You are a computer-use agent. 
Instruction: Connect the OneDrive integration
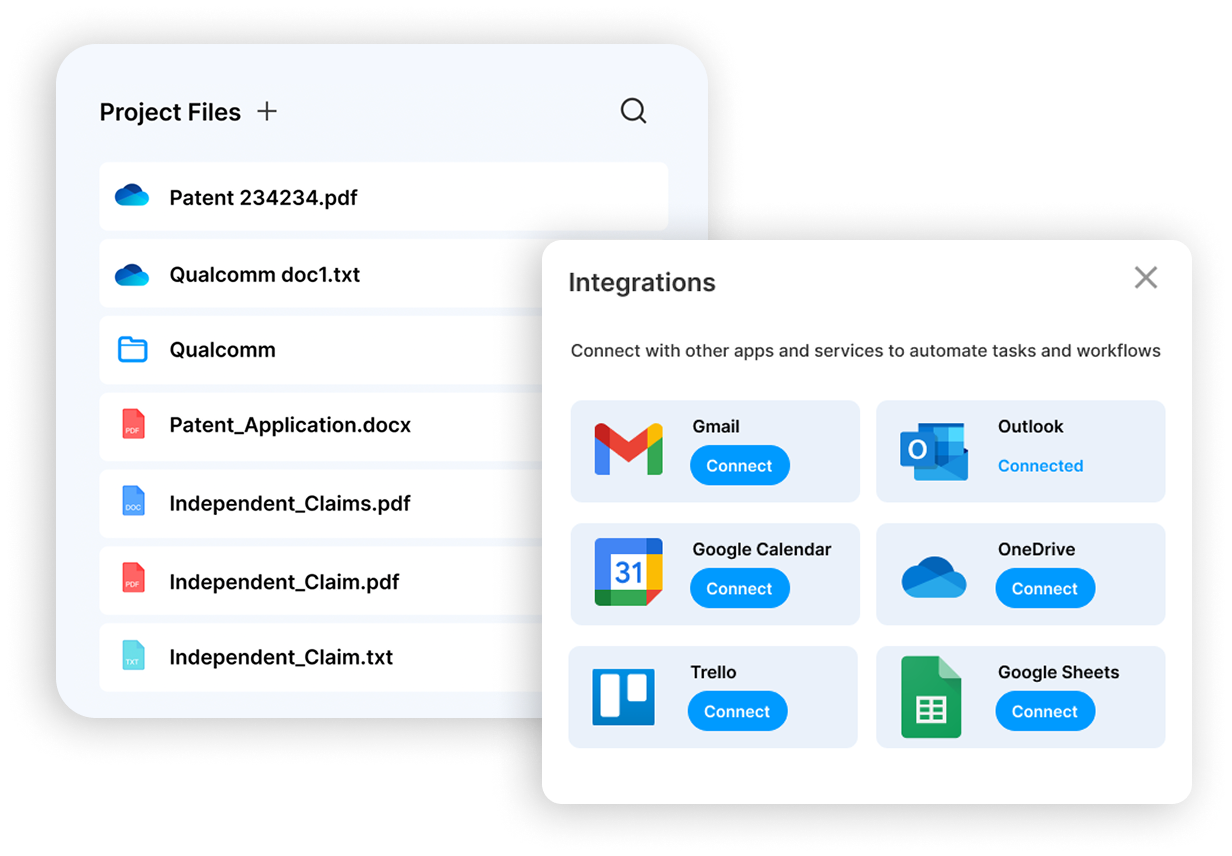coord(1045,589)
